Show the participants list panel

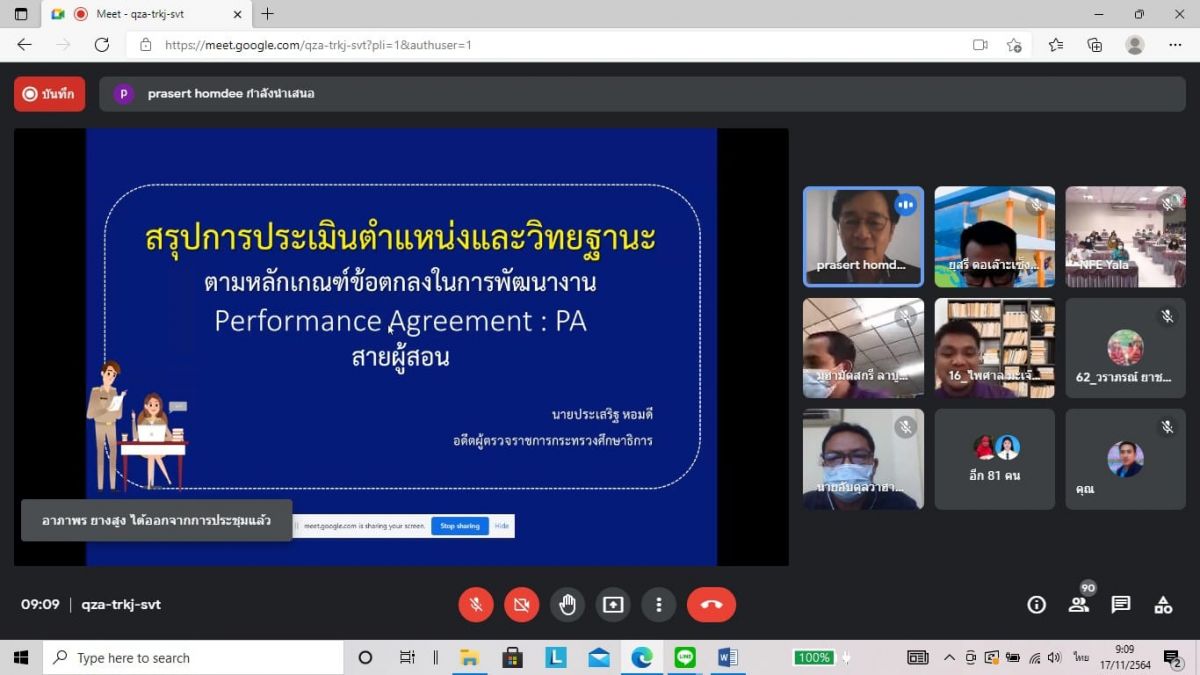[x=1079, y=605]
